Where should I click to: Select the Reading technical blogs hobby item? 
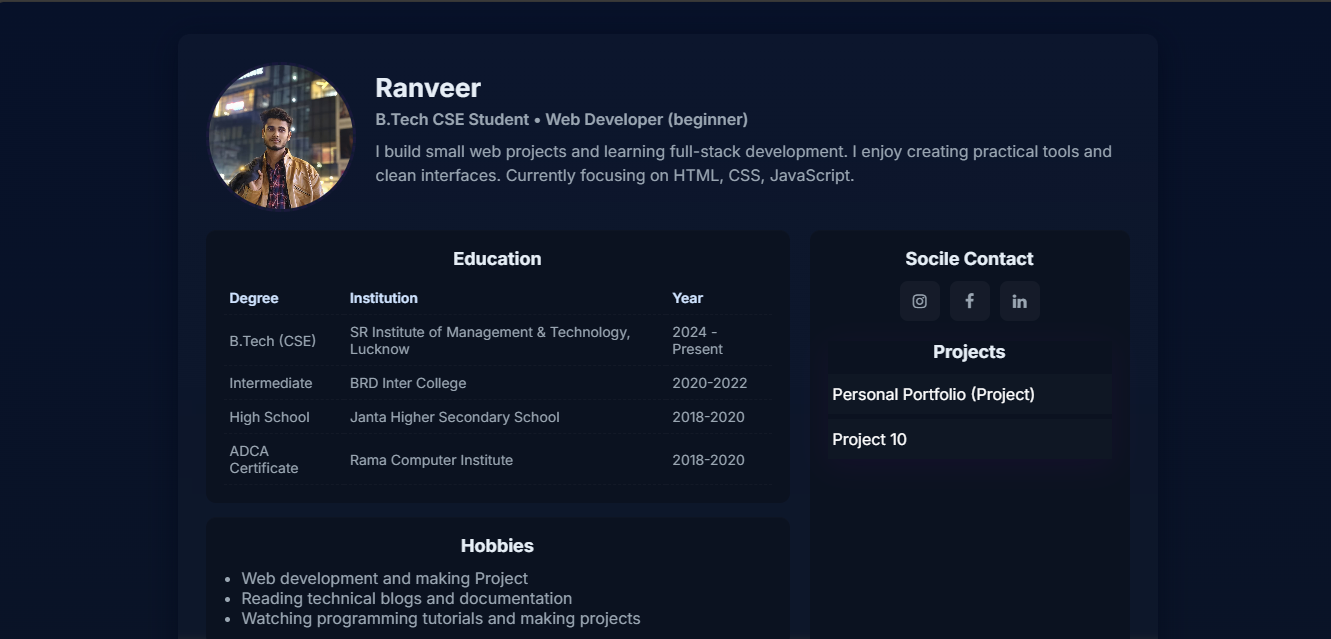[x=406, y=598]
